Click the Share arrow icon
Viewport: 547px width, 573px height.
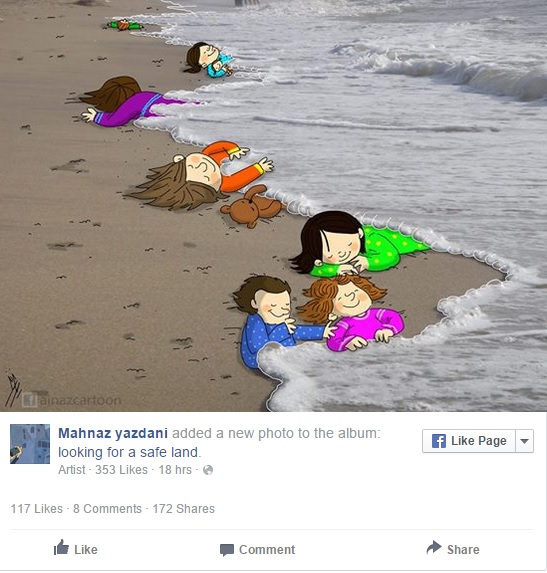[x=434, y=547]
